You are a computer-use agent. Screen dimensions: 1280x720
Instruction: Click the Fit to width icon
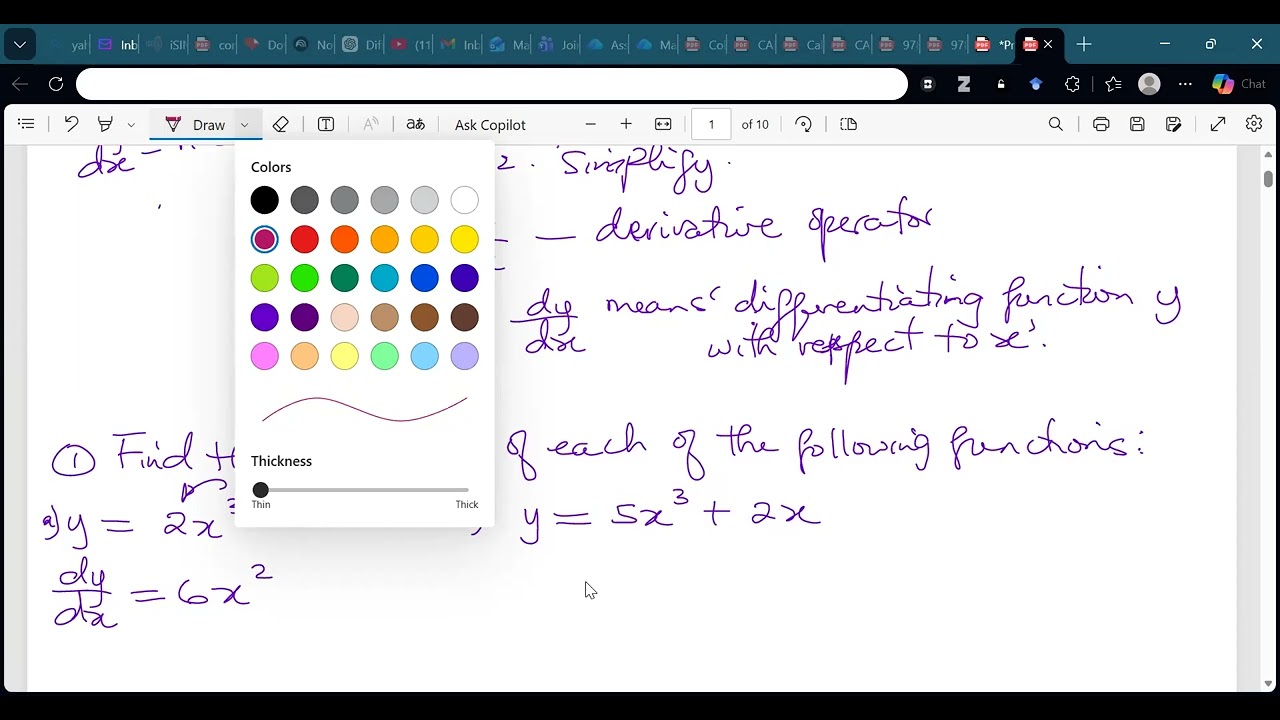point(663,124)
